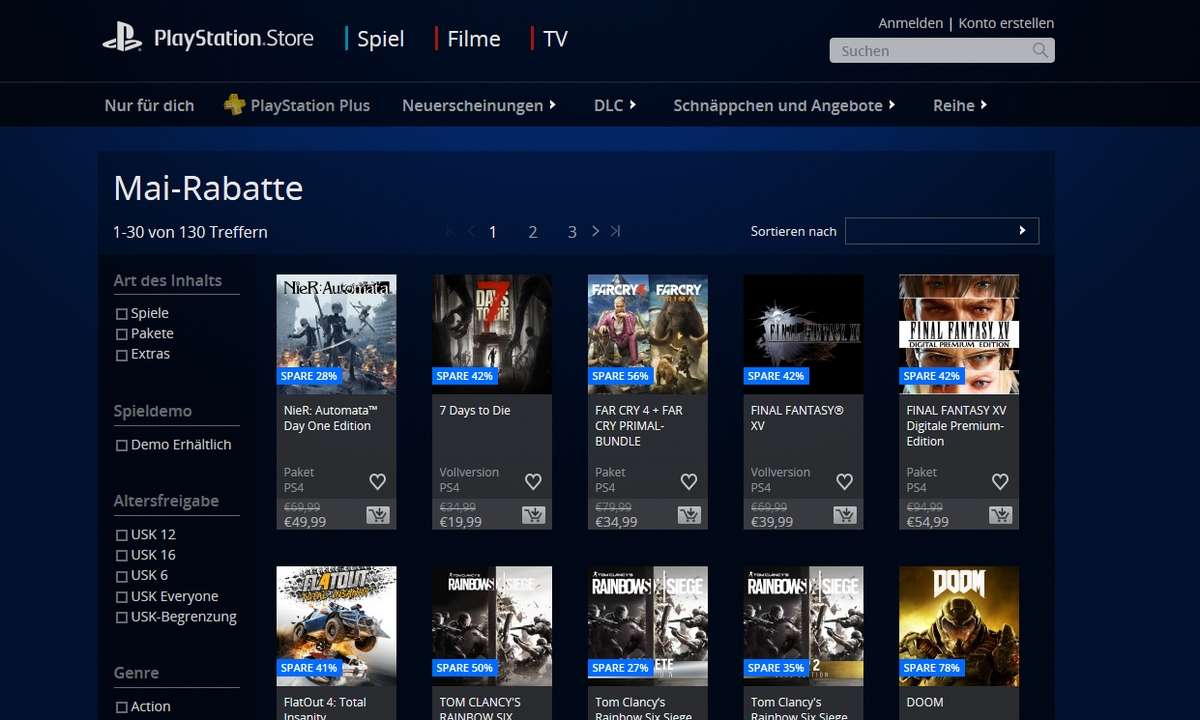Check the Spiele filter

[x=122, y=314]
